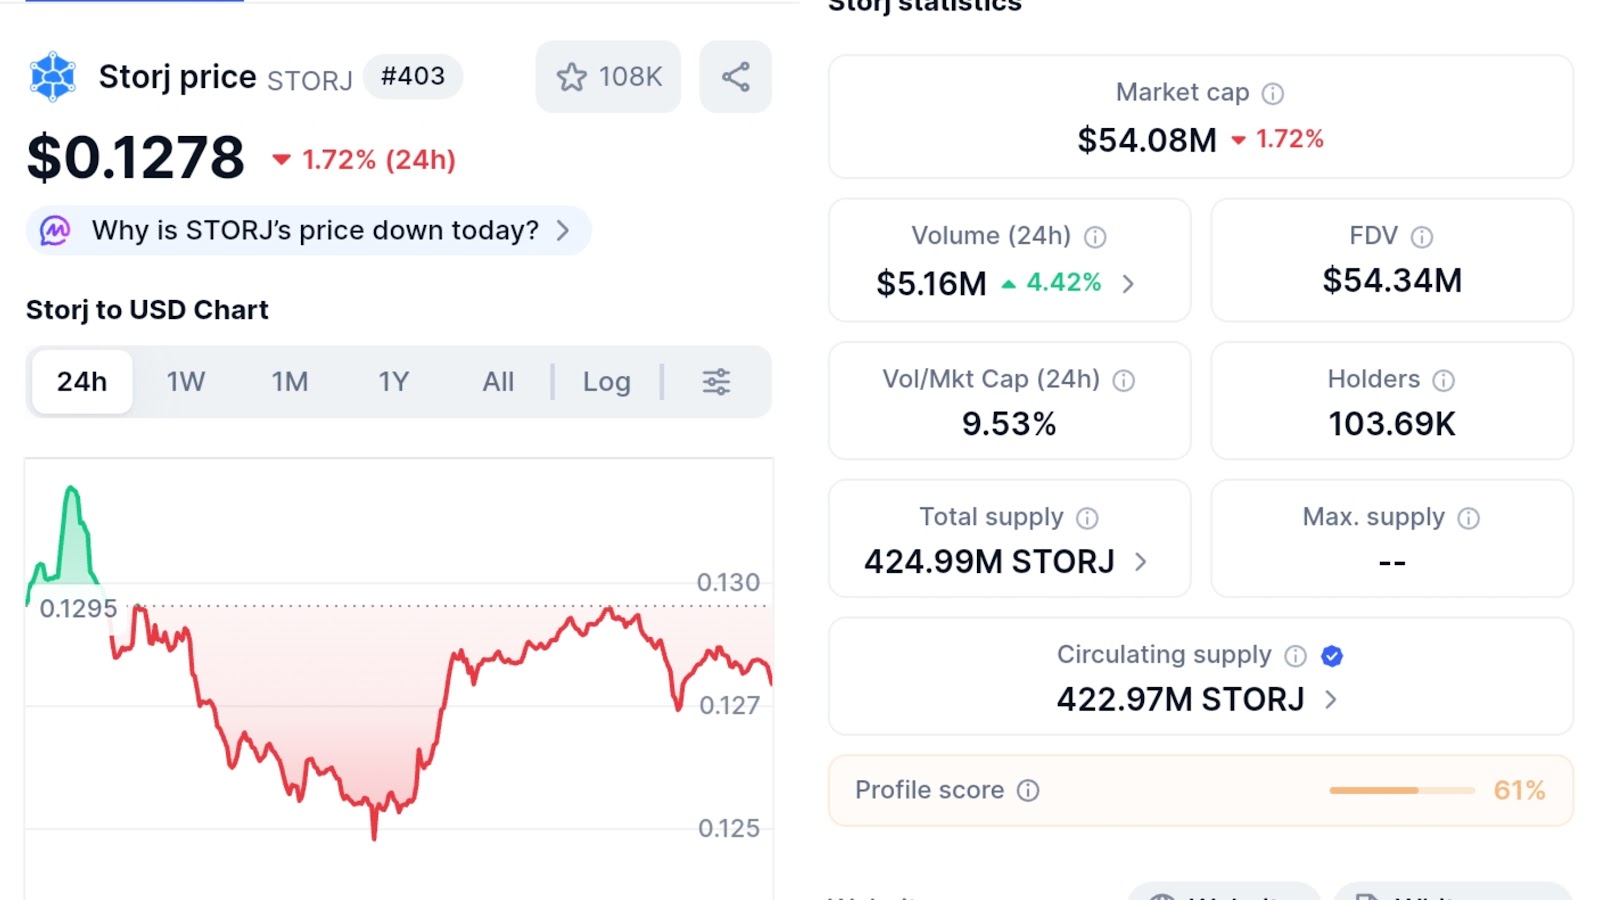Select the 24h chart range
1600x900 pixels.
tap(82, 382)
